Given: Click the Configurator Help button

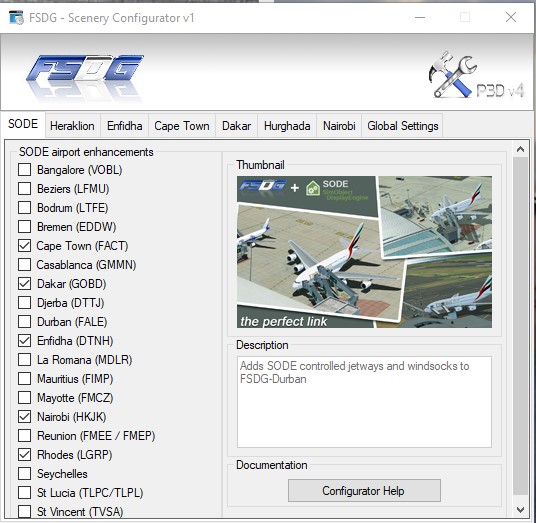Looking at the screenshot, I should coord(364,491).
